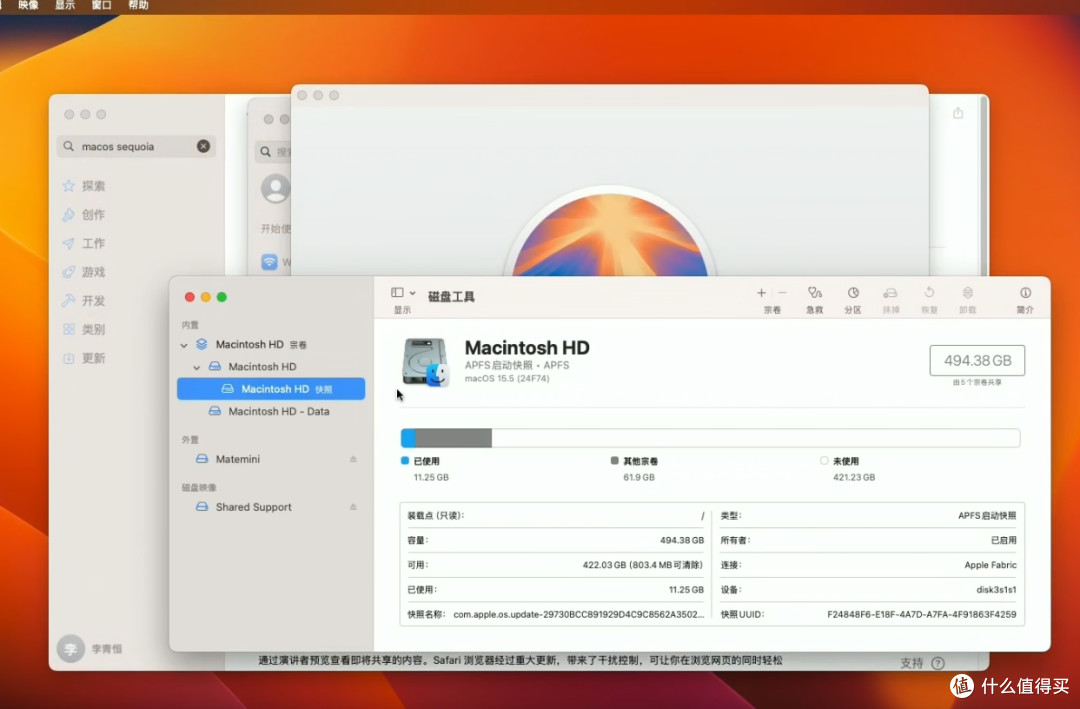Open the 窗口 menu in menu bar

coord(101,6)
